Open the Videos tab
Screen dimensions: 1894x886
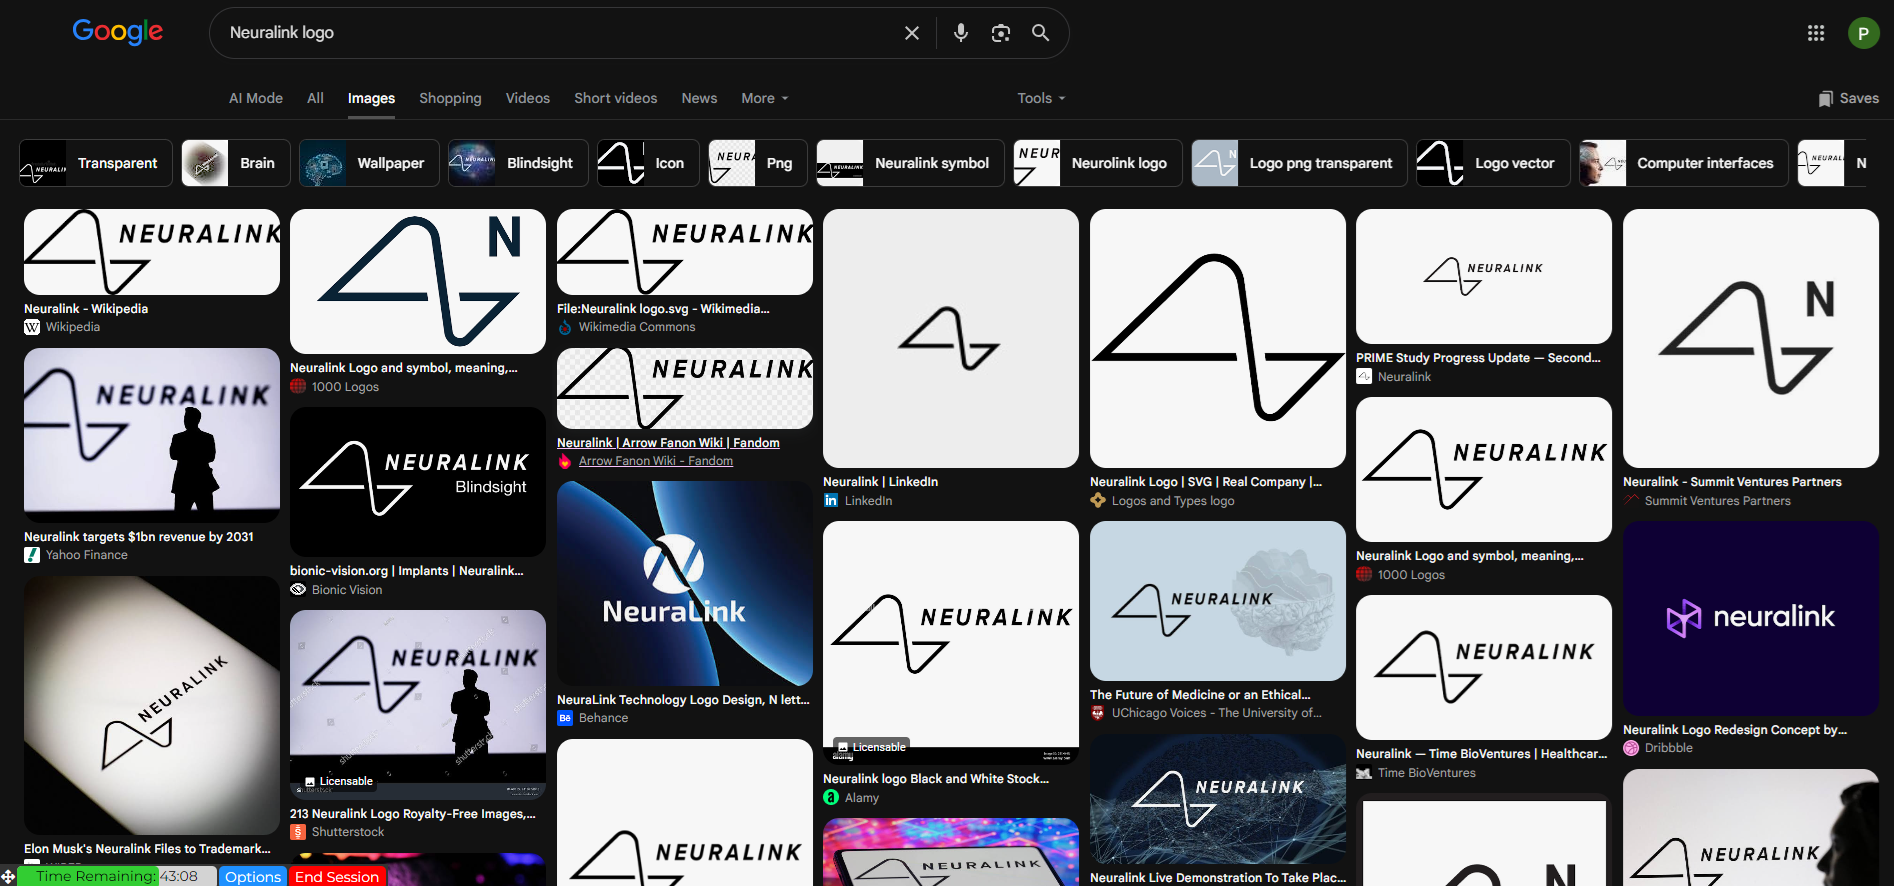528,98
